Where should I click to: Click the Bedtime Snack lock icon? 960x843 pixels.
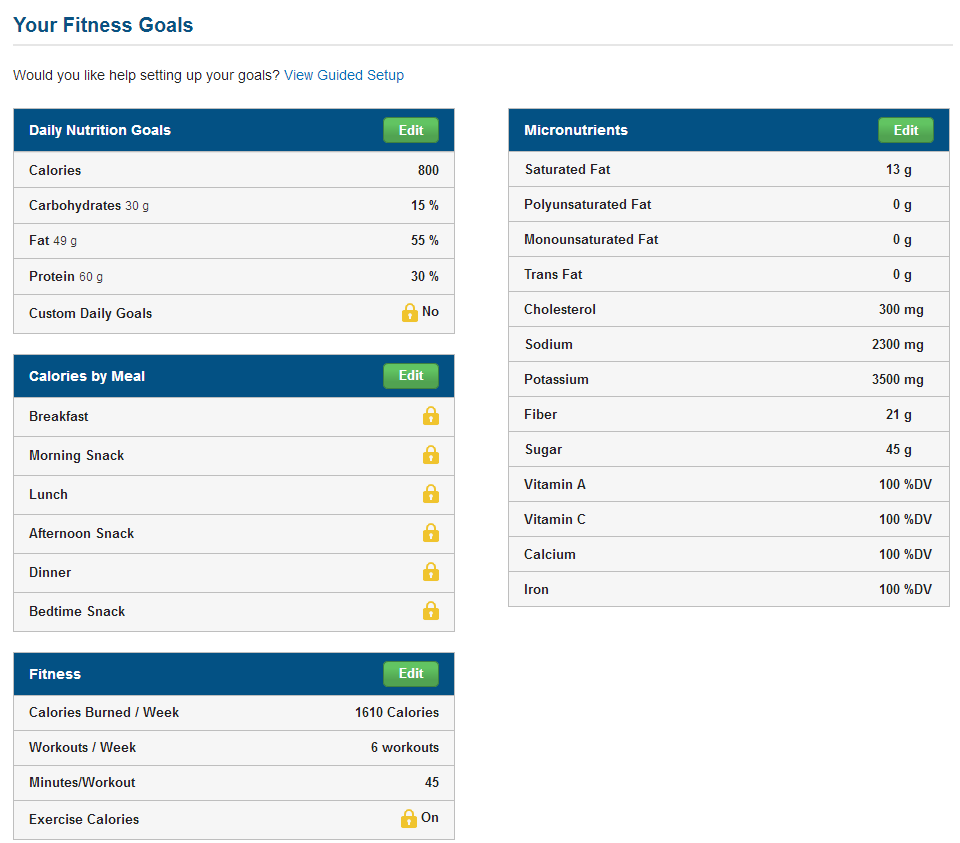click(430, 611)
